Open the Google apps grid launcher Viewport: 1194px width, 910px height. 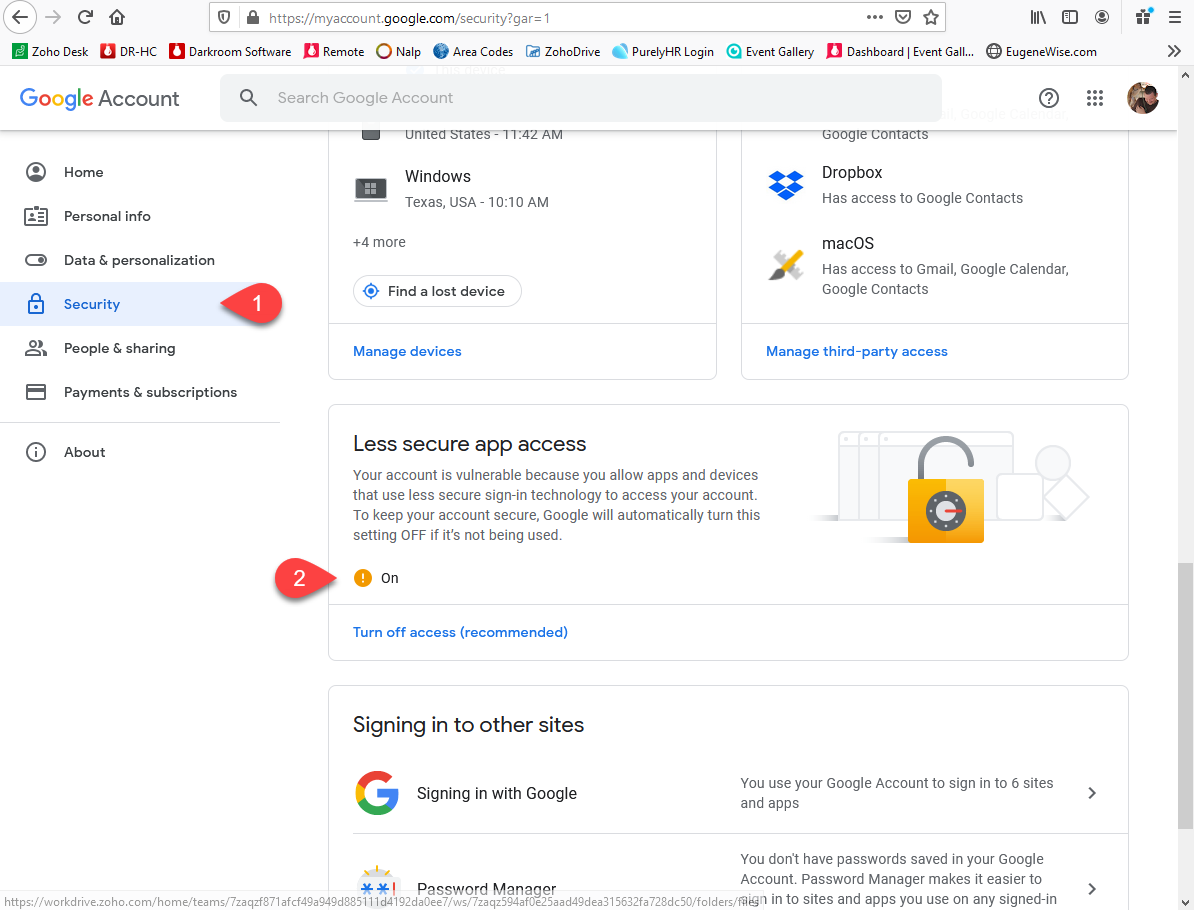coord(1095,98)
